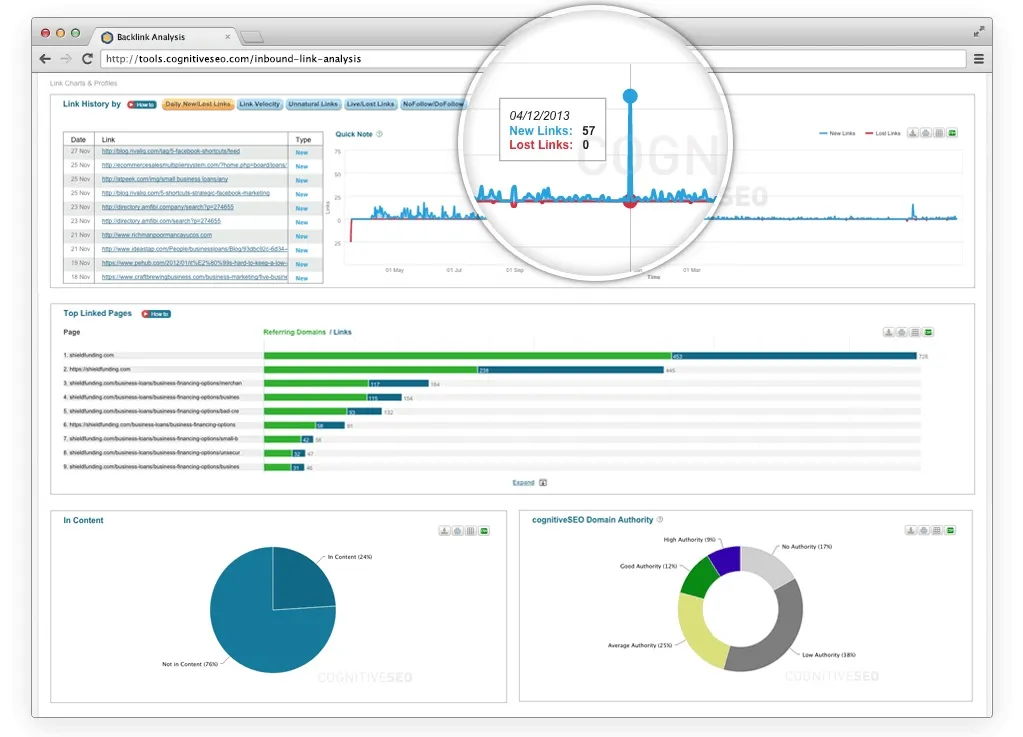This screenshot has height=737, width=1023.
Task: Open the cognitiveSEO Domain Authority help icon
Action: (658, 520)
